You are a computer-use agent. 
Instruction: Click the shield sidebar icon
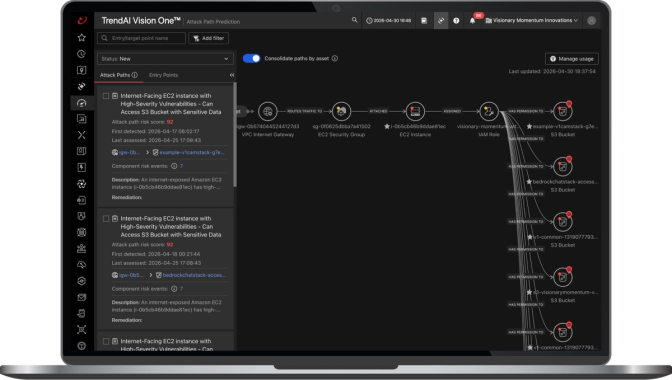click(x=81, y=216)
